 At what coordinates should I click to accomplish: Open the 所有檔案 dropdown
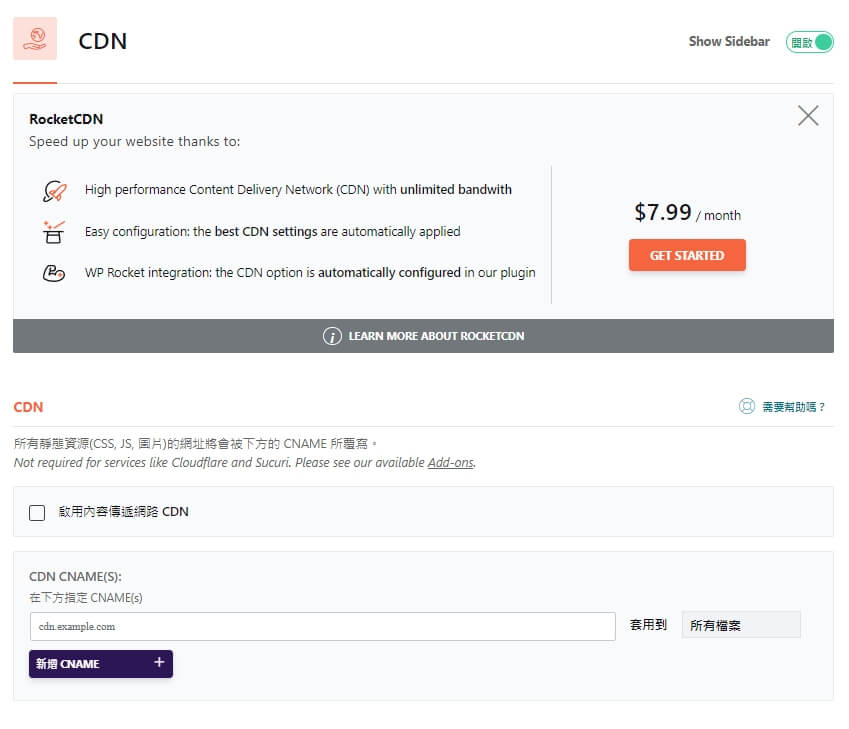[741, 625]
